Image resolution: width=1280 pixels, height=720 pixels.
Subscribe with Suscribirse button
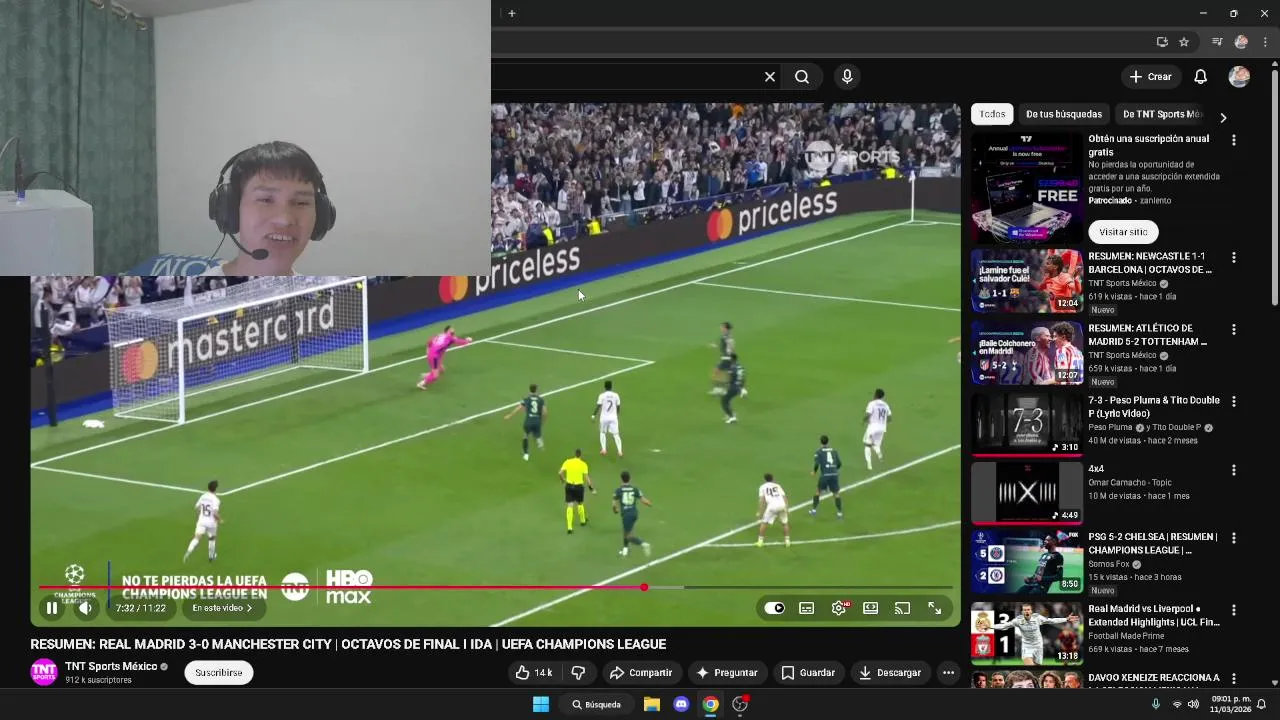[x=218, y=673]
